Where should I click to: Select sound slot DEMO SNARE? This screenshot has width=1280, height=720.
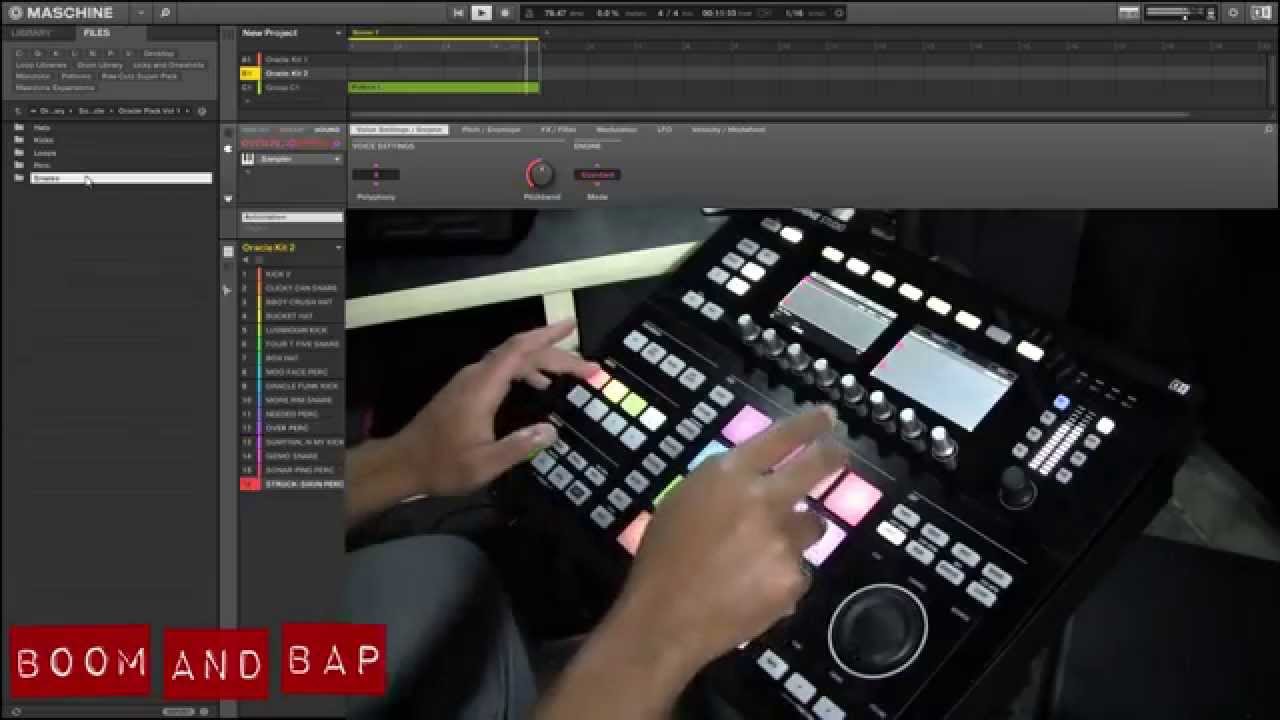[x=291, y=456]
